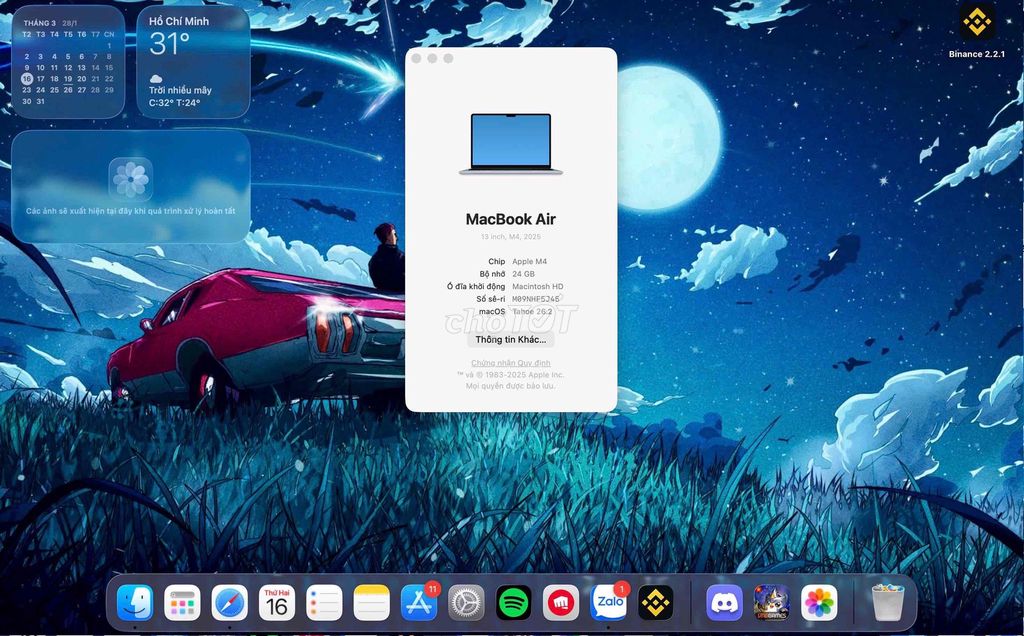This screenshot has width=1024, height=636.
Task: Minimize the About This Mac window
Action: tap(432, 59)
